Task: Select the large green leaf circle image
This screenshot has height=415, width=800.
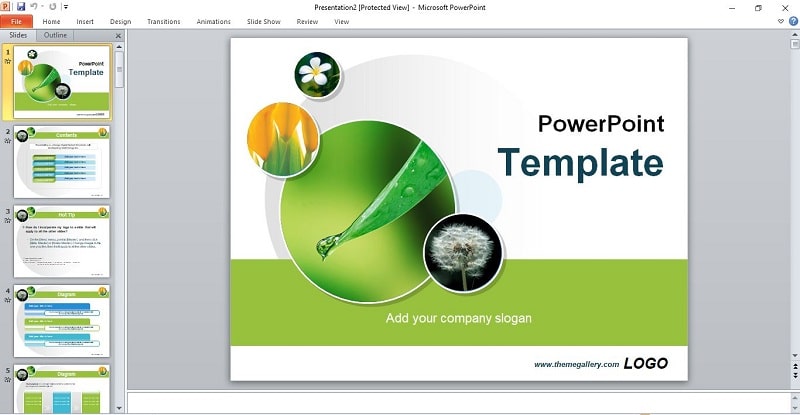Action: coord(367,210)
